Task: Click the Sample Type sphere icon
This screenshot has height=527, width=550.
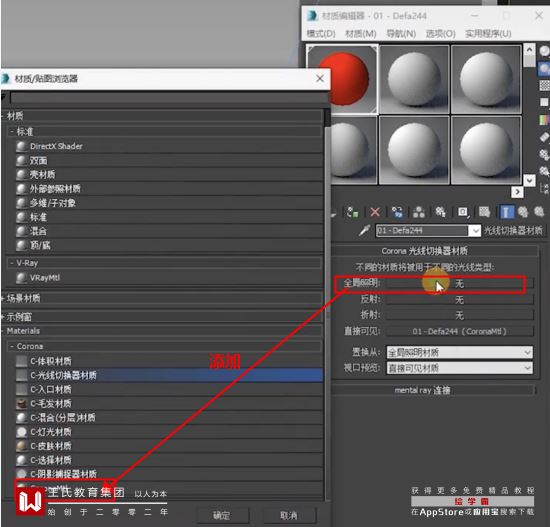Action: tap(544, 51)
